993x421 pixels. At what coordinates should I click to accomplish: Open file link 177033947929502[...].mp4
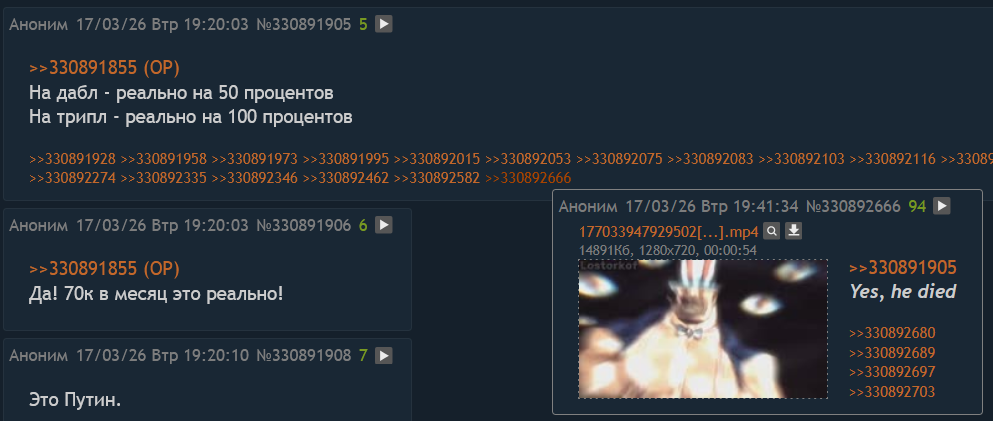(669, 232)
